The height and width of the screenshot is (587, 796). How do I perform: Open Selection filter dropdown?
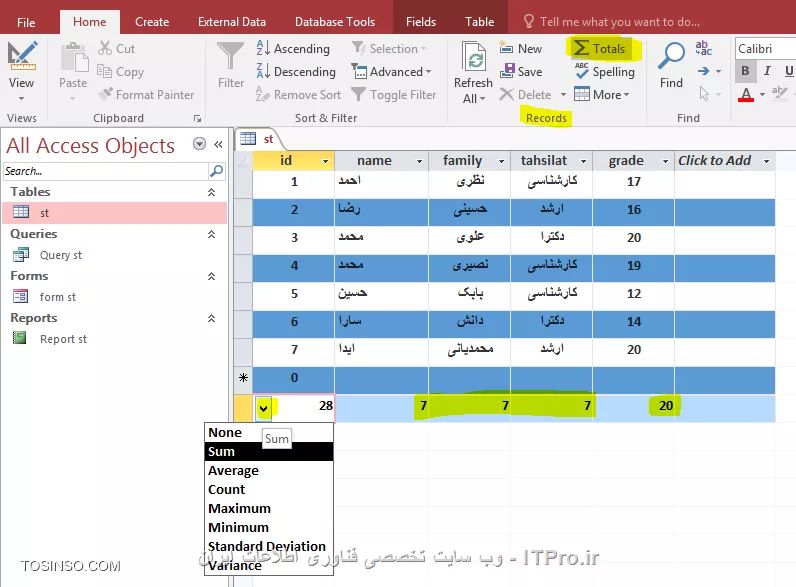[x=389, y=49]
